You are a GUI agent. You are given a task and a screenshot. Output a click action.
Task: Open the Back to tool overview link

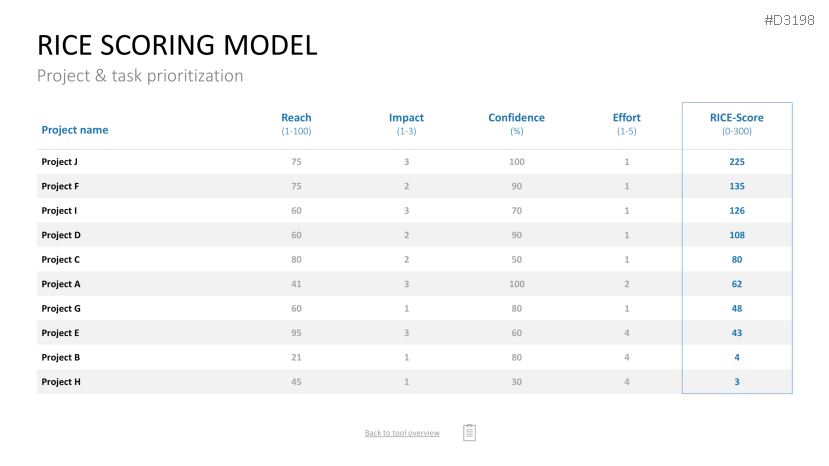click(x=402, y=433)
